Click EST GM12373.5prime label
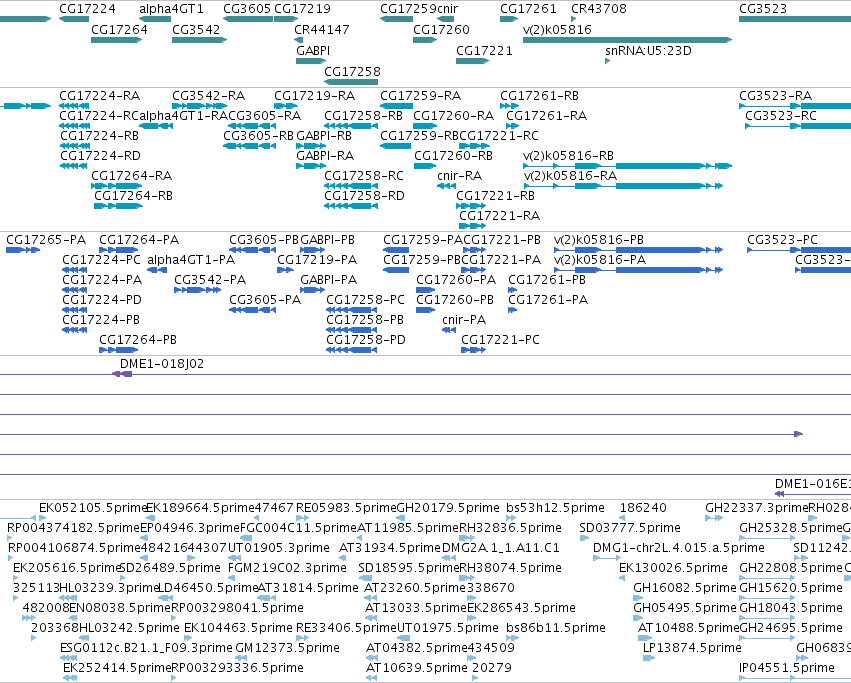Image resolution: width=851 pixels, height=683 pixels. [x=287, y=648]
